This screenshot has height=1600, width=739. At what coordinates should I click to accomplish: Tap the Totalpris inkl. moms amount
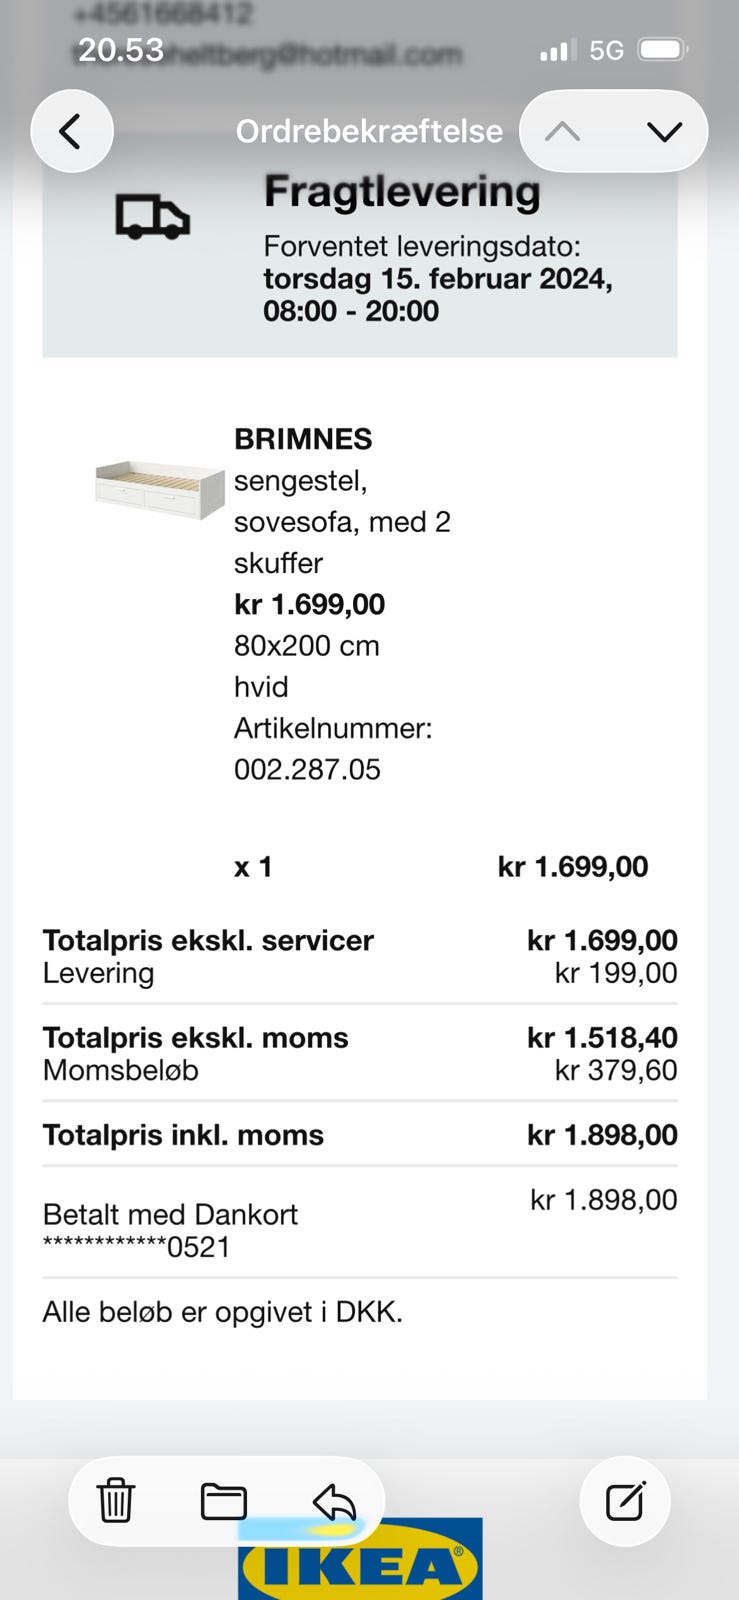[x=602, y=1135]
